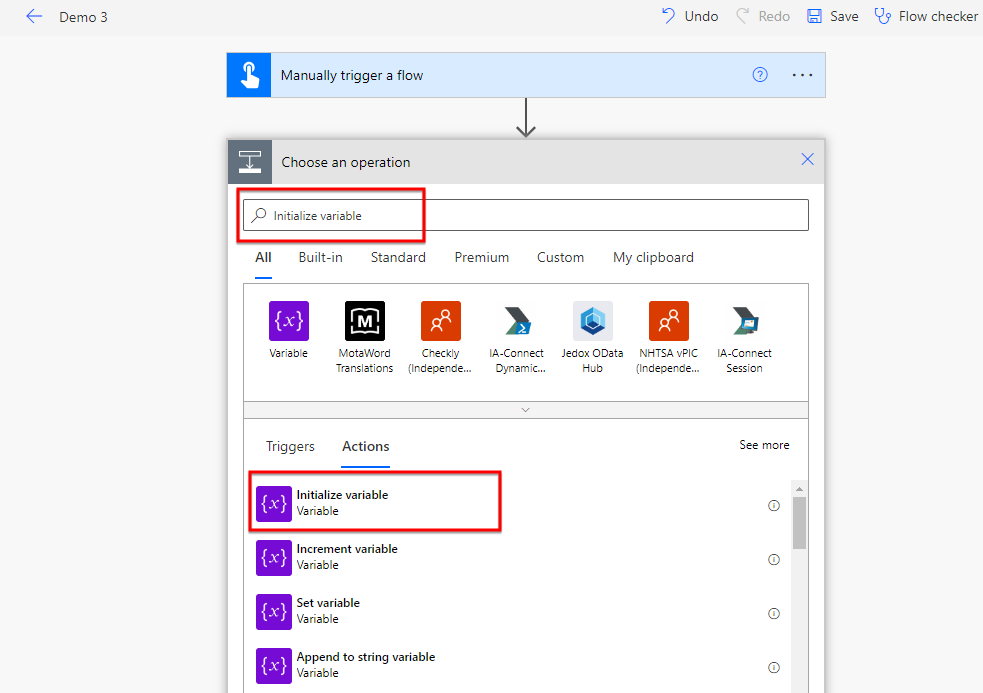This screenshot has width=983, height=693.
Task: Focus the operation search field
Action: pyautogui.click(x=525, y=215)
